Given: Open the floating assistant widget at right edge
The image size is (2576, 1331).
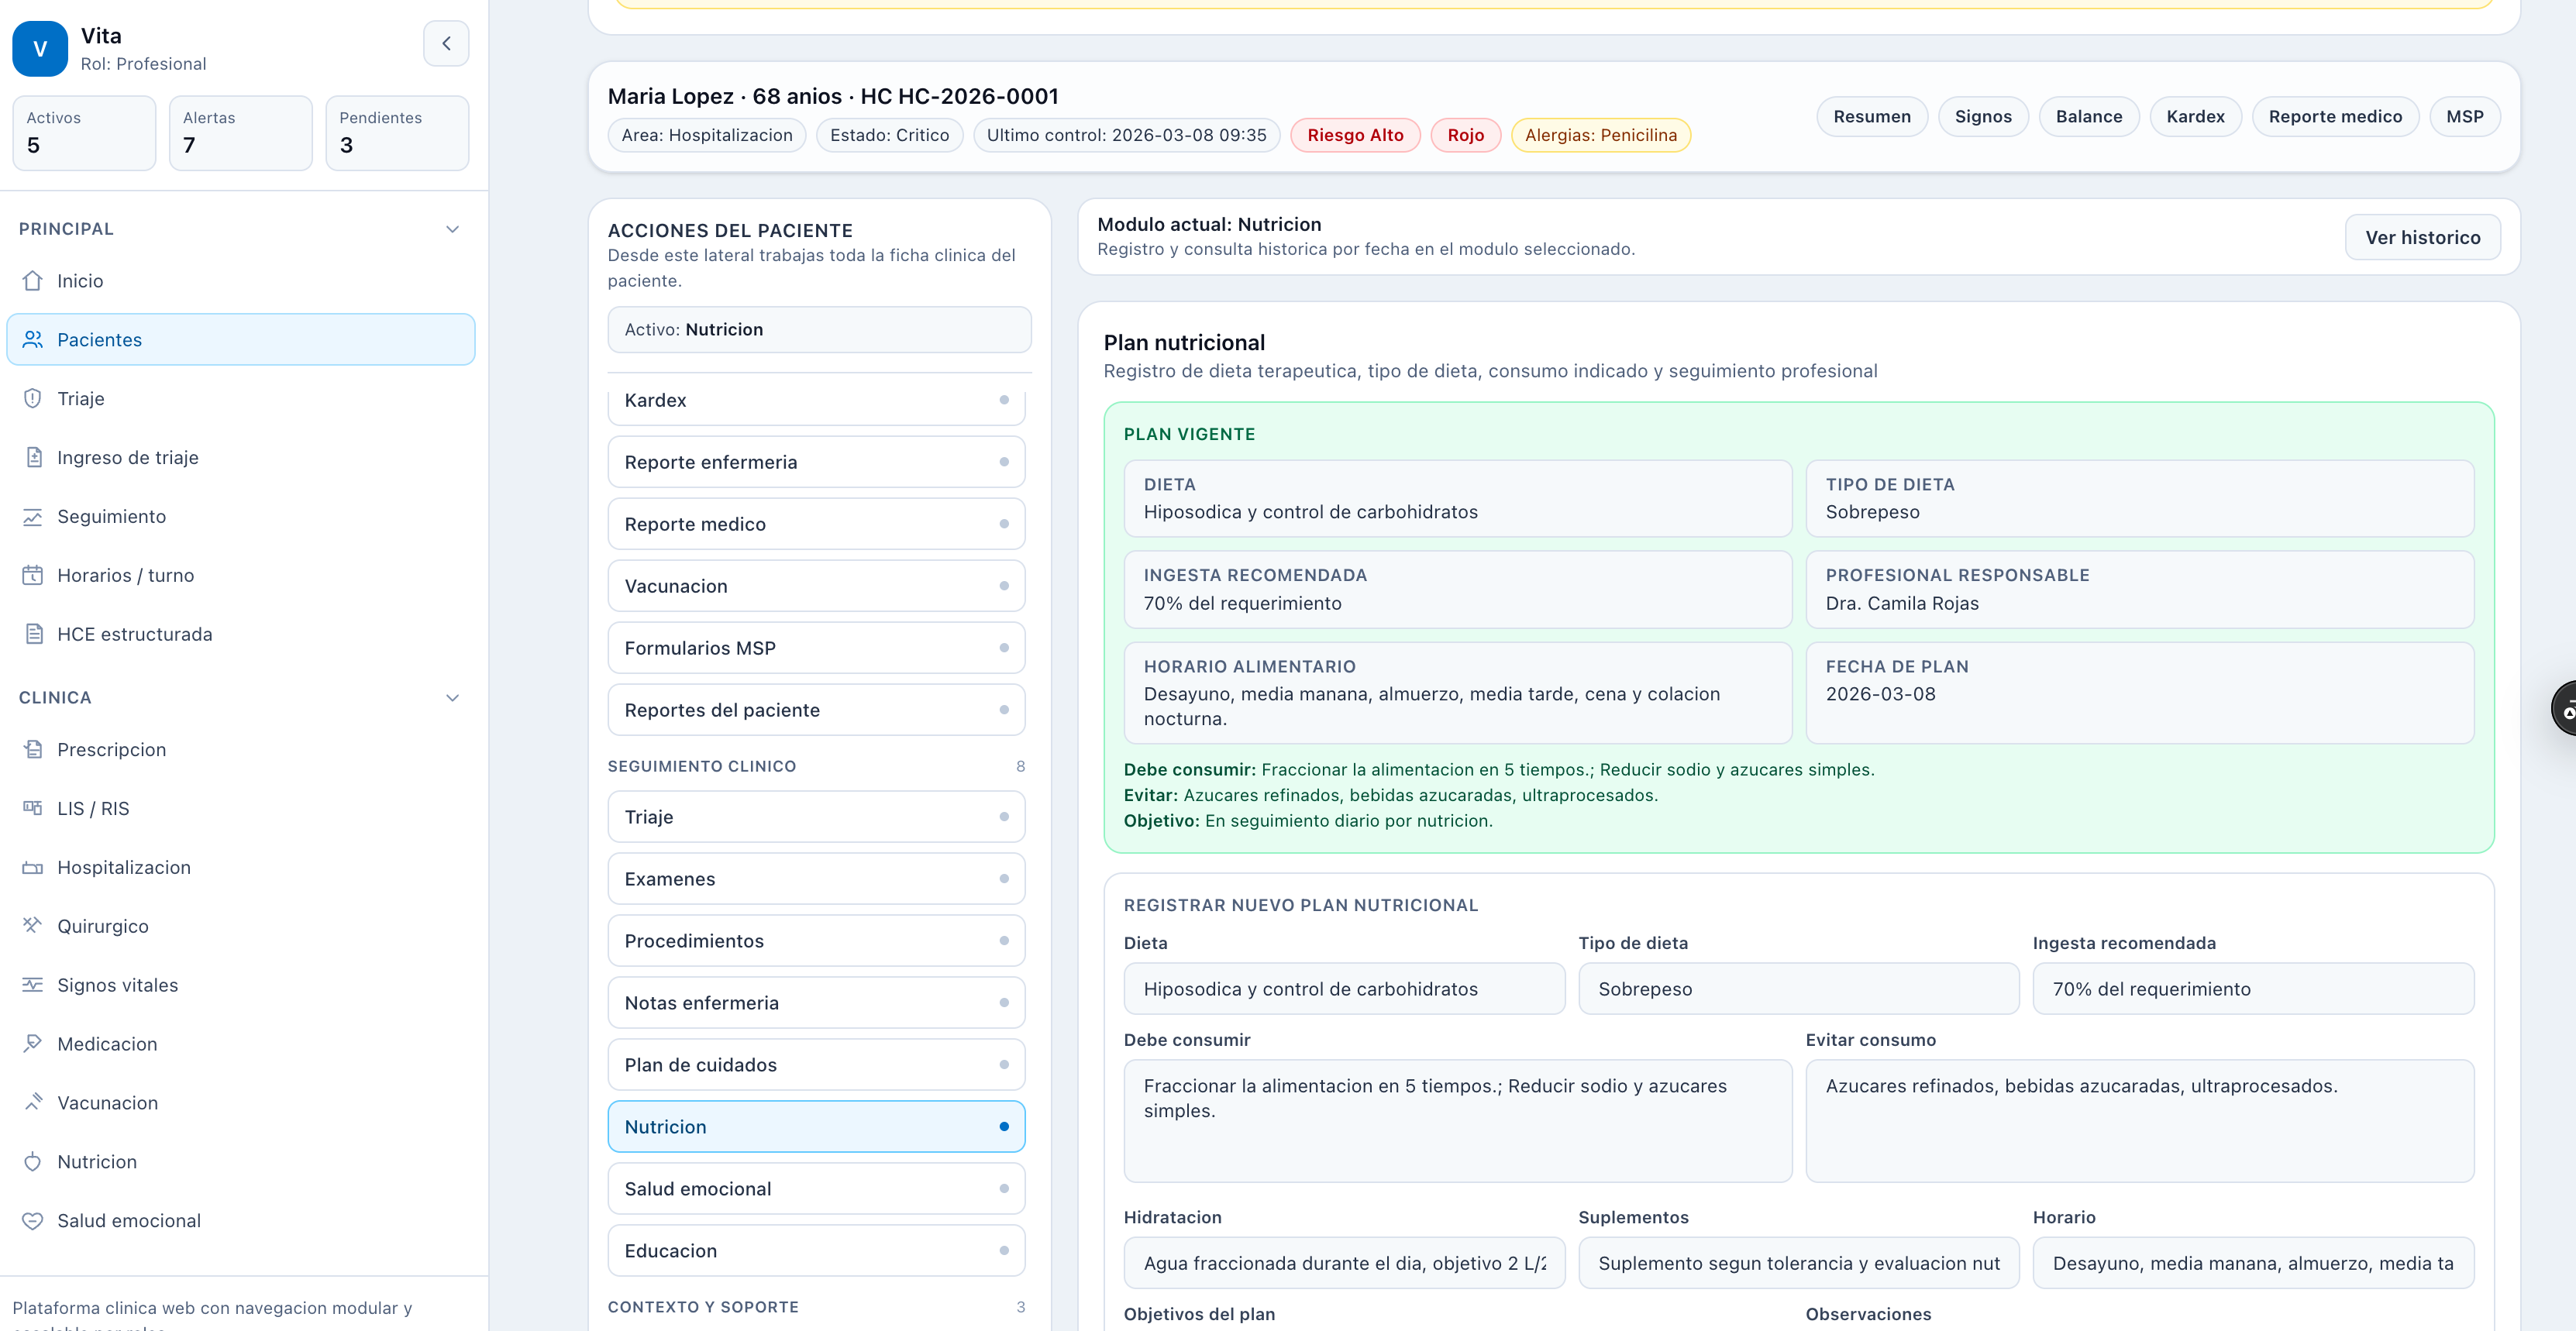Looking at the screenshot, I should coord(2565,708).
